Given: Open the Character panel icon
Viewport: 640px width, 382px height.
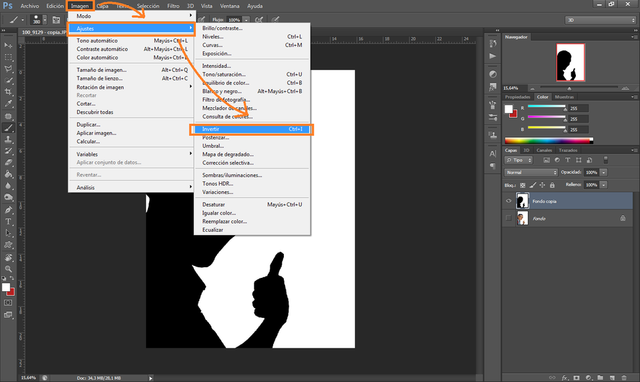Looking at the screenshot, I should coord(493,154).
